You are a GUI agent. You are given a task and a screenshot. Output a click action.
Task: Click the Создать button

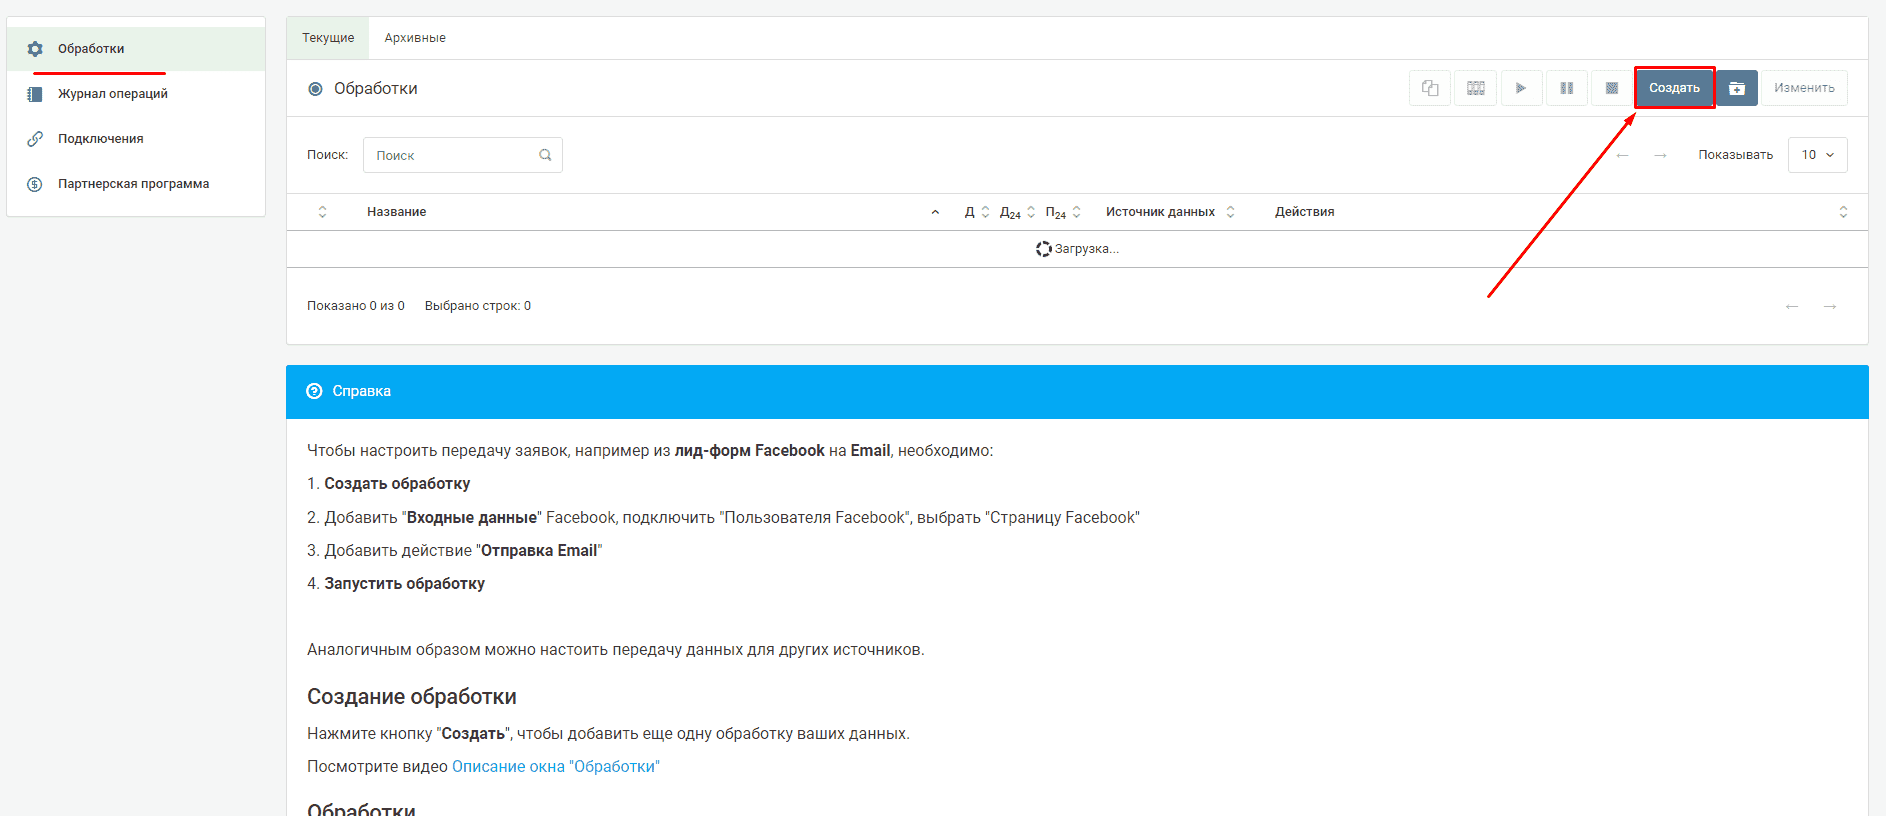(x=1674, y=88)
